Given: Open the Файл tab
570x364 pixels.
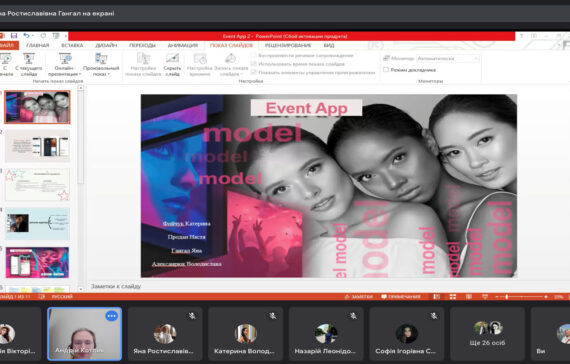Looking at the screenshot, I should point(7,45).
